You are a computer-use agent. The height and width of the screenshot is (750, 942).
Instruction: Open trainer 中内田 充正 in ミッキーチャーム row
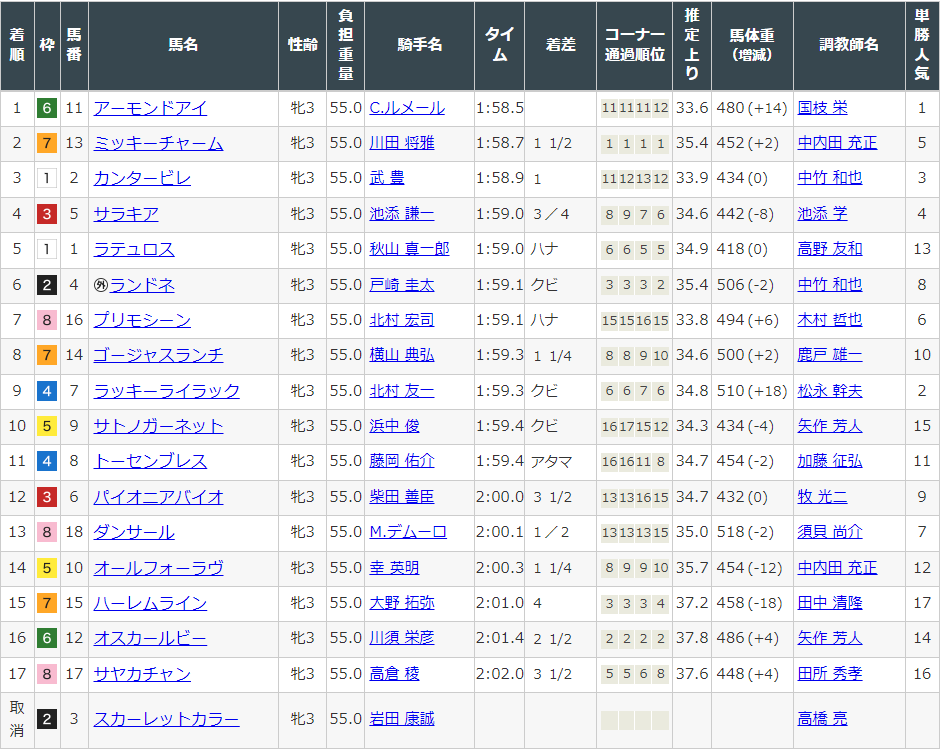(x=837, y=144)
